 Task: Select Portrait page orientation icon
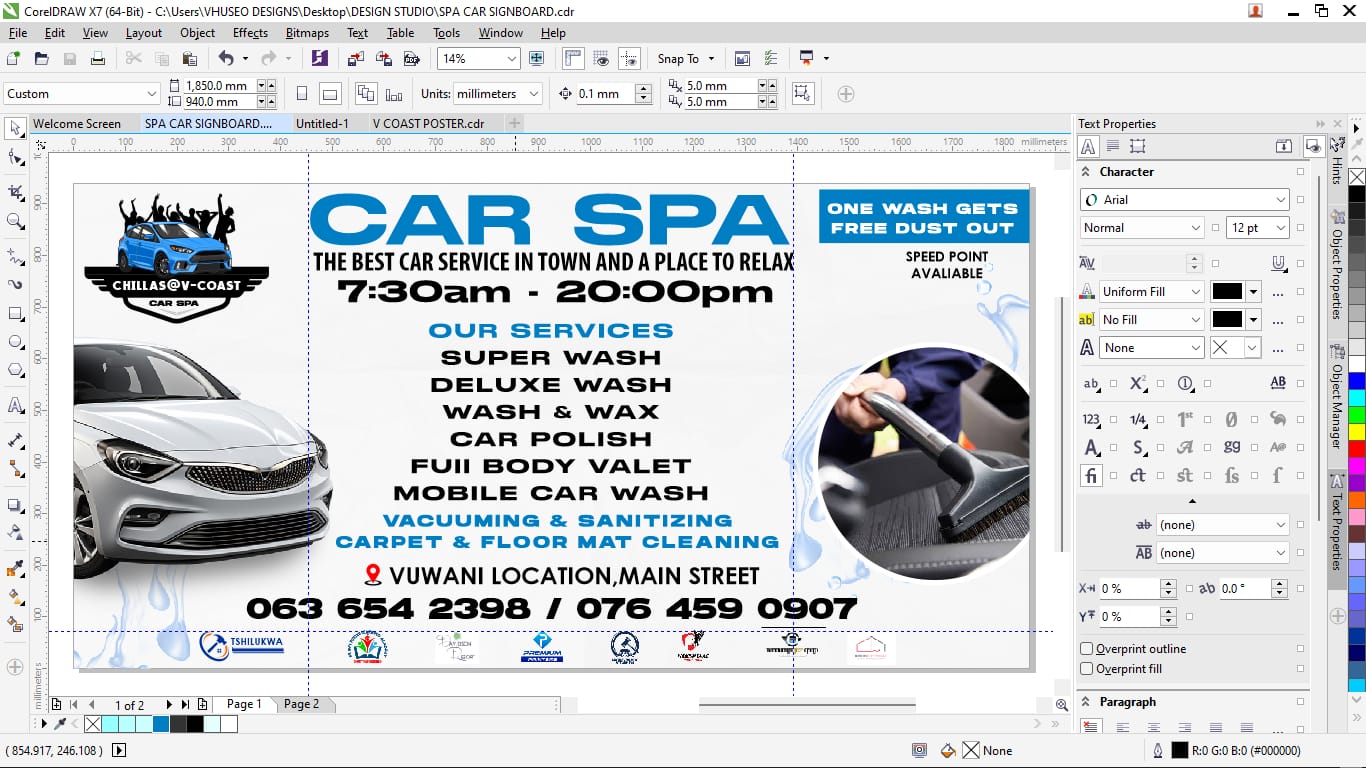(x=302, y=94)
